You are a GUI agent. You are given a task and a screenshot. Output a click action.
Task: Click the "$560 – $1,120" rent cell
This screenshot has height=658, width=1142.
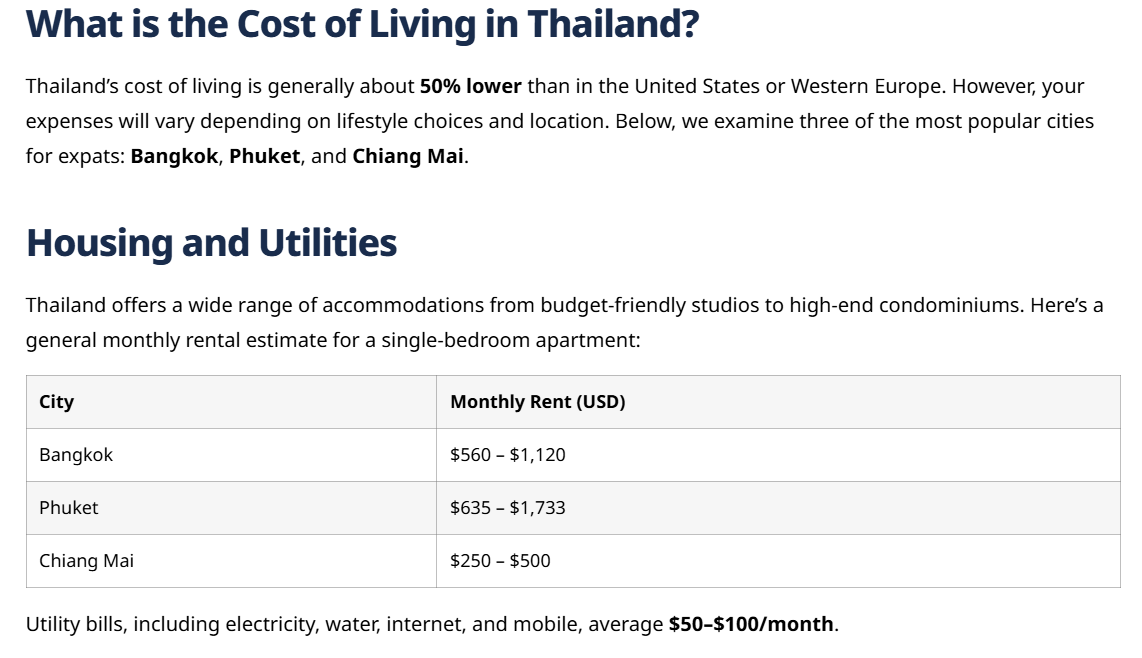coord(508,455)
